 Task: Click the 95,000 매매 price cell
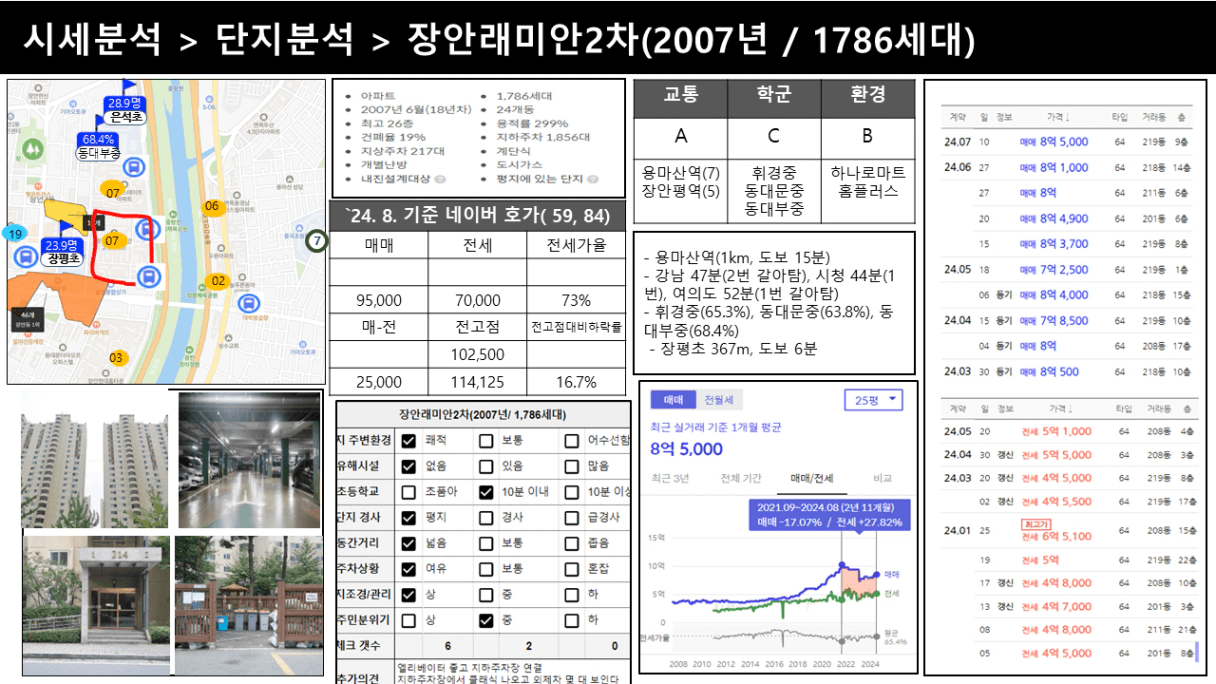coord(379,300)
